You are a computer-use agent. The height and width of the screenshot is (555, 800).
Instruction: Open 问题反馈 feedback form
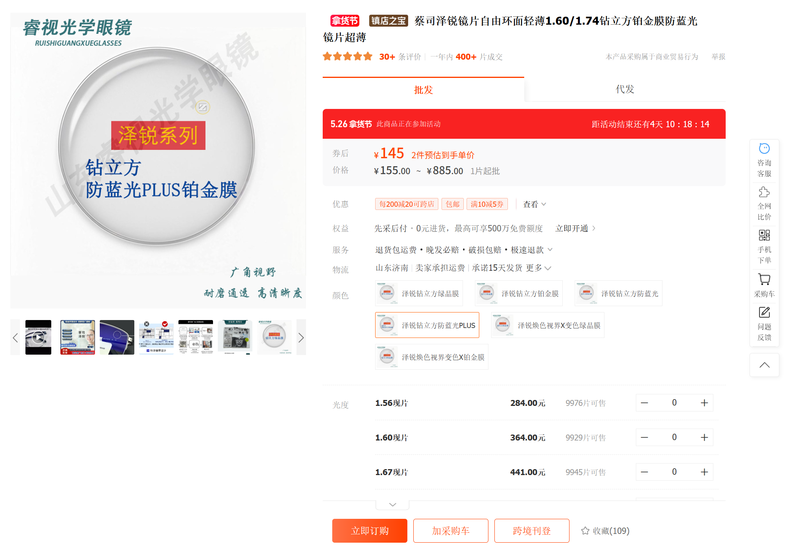coord(764,323)
